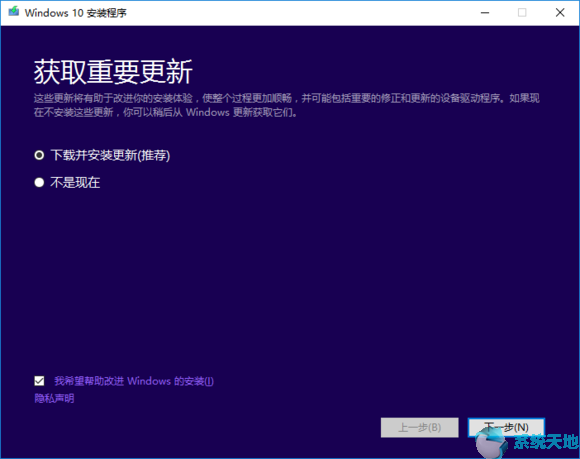Click the Windows 10 安装程序 title text
The width and height of the screenshot is (580, 459).
click(x=75, y=13)
